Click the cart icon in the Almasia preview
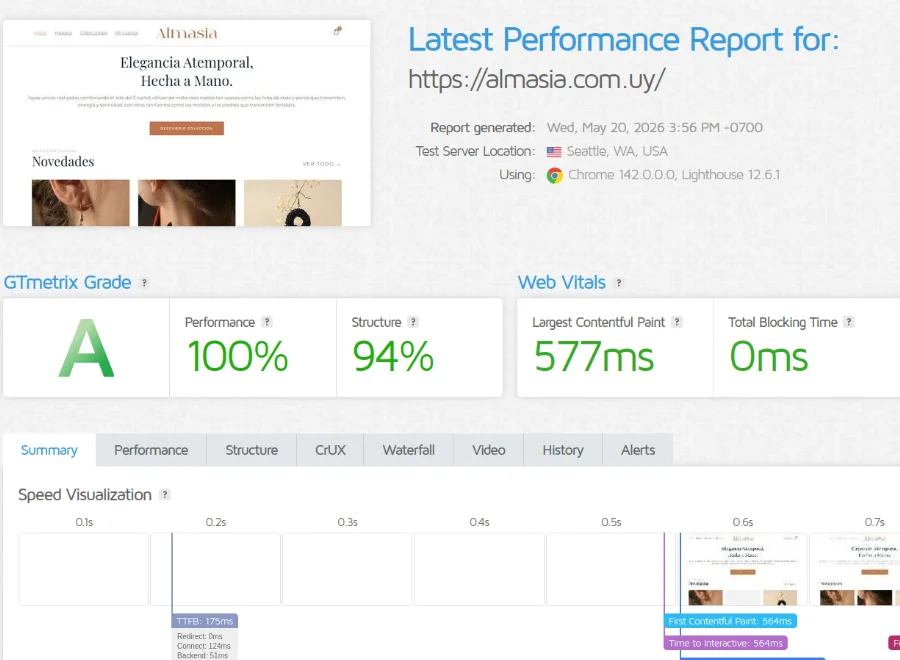This screenshot has width=900, height=660. click(338, 31)
